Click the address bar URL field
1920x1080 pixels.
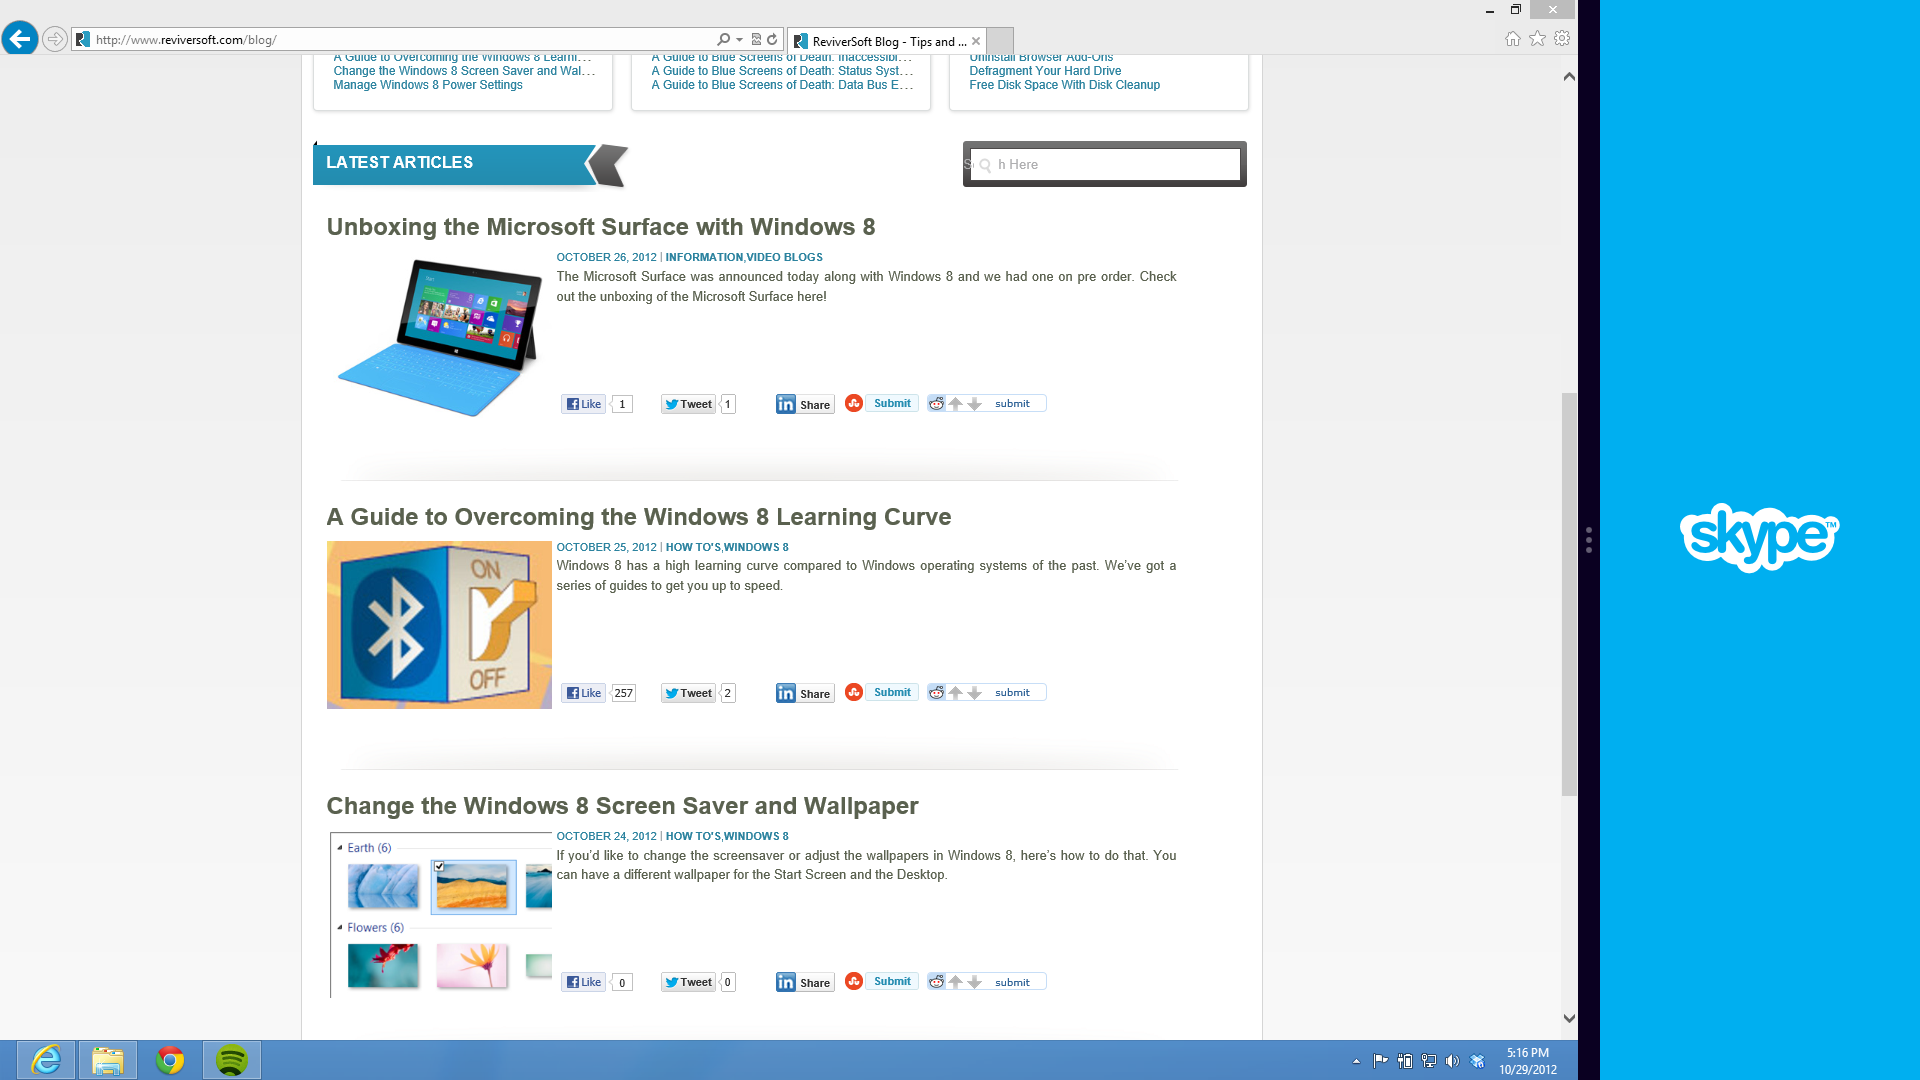[400, 40]
